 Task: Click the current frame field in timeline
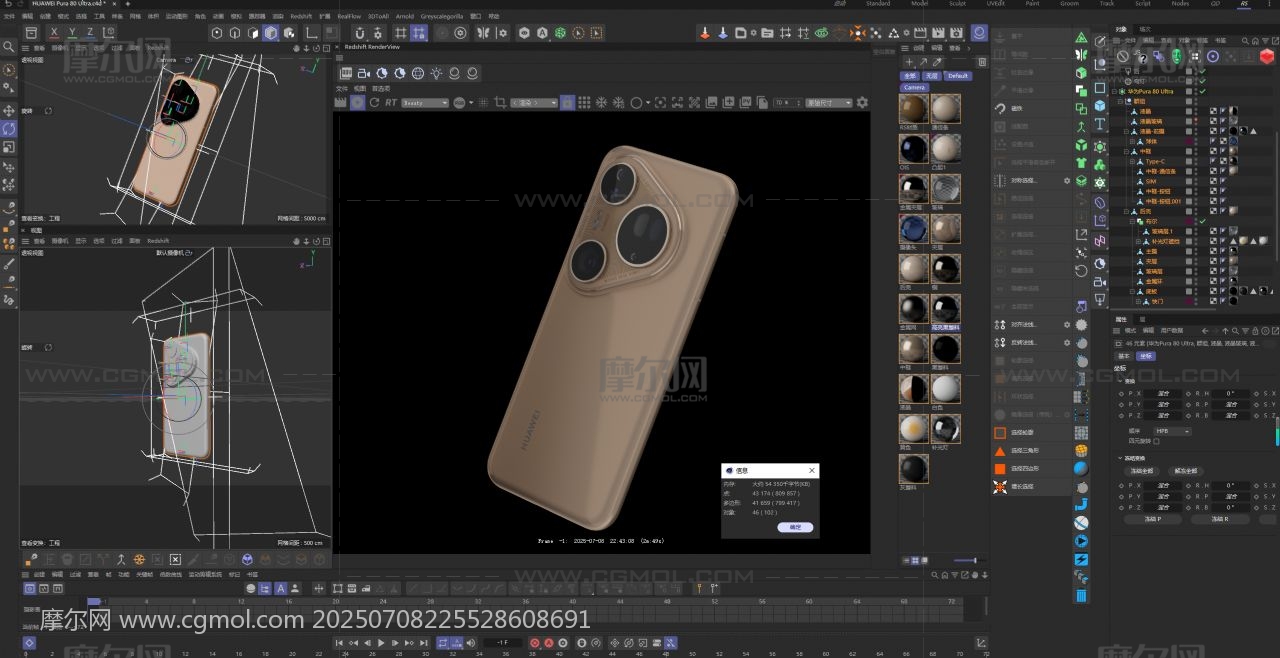503,643
